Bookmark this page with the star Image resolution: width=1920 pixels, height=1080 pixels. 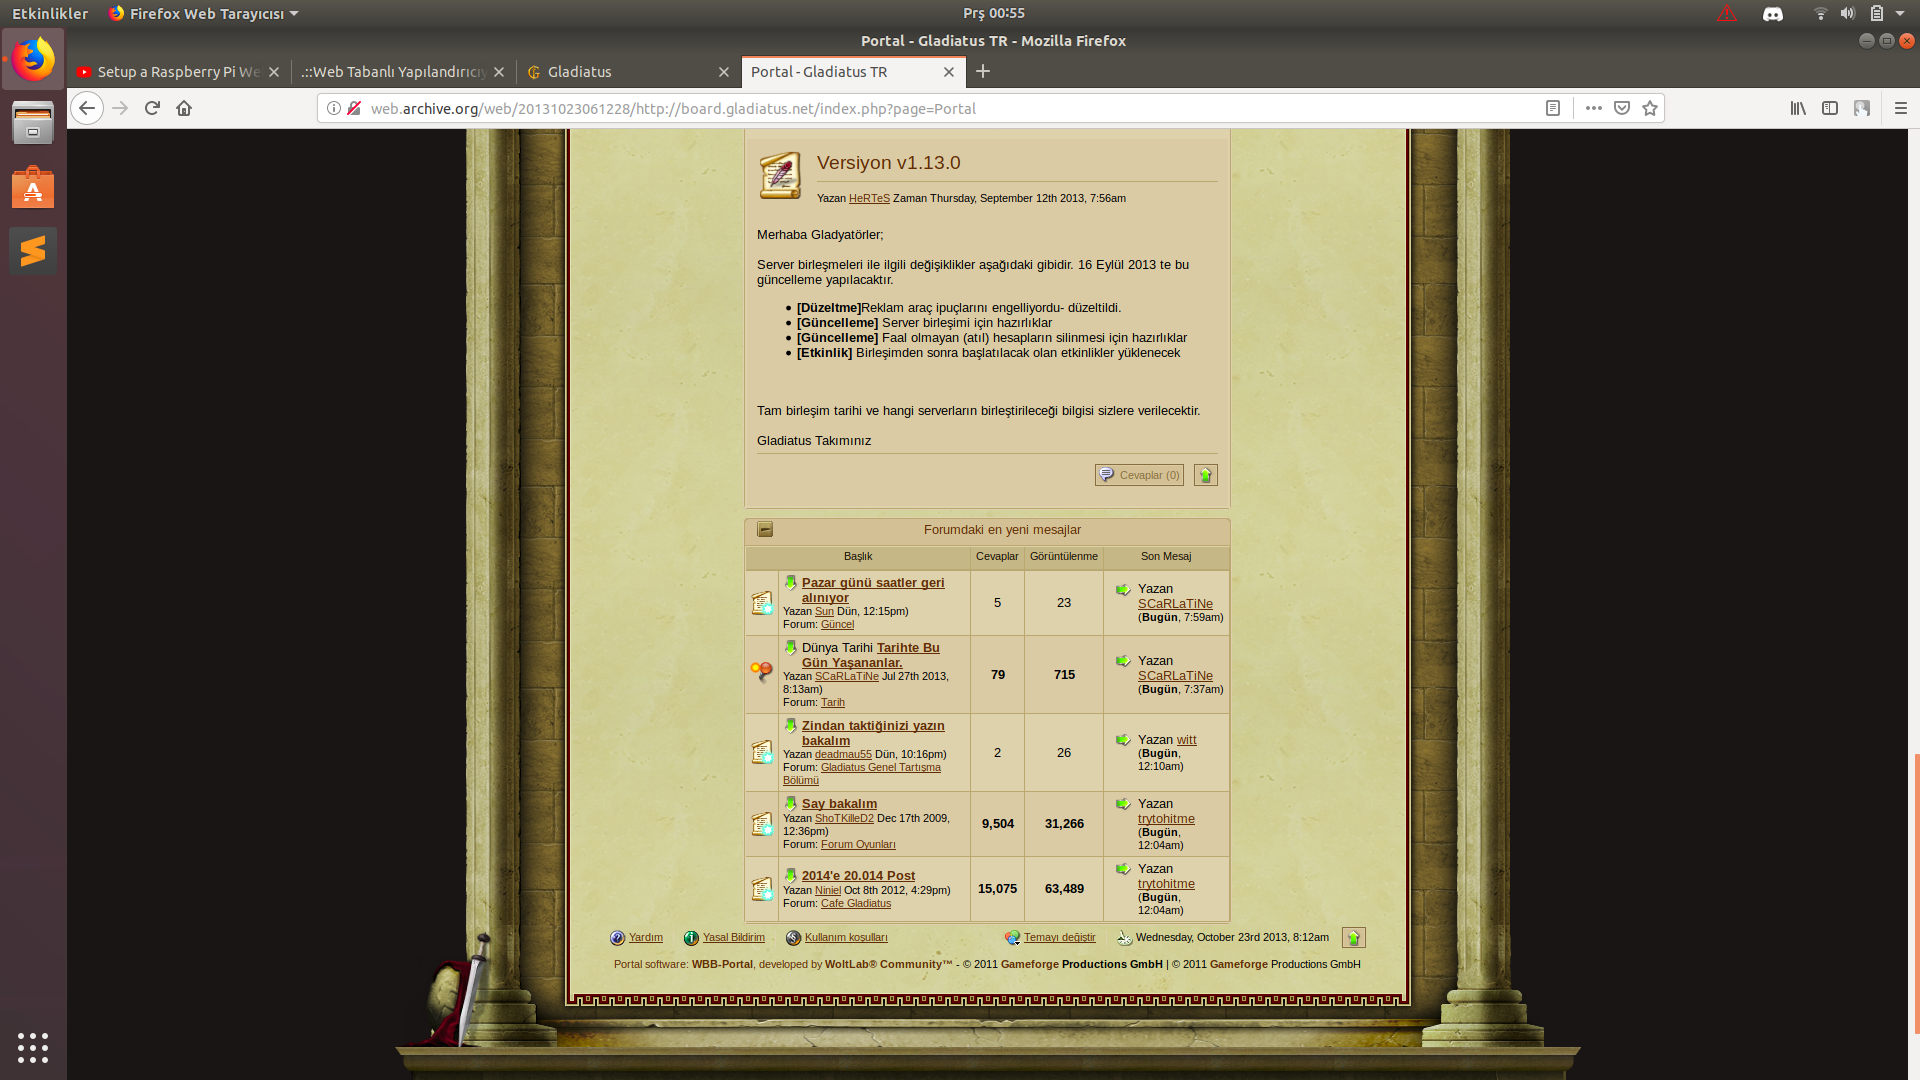[1650, 108]
